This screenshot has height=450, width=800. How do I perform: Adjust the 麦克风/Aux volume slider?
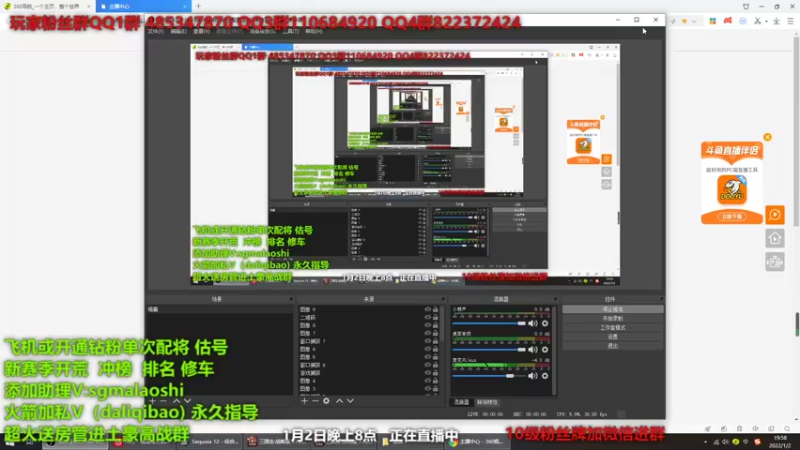click(x=489, y=376)
